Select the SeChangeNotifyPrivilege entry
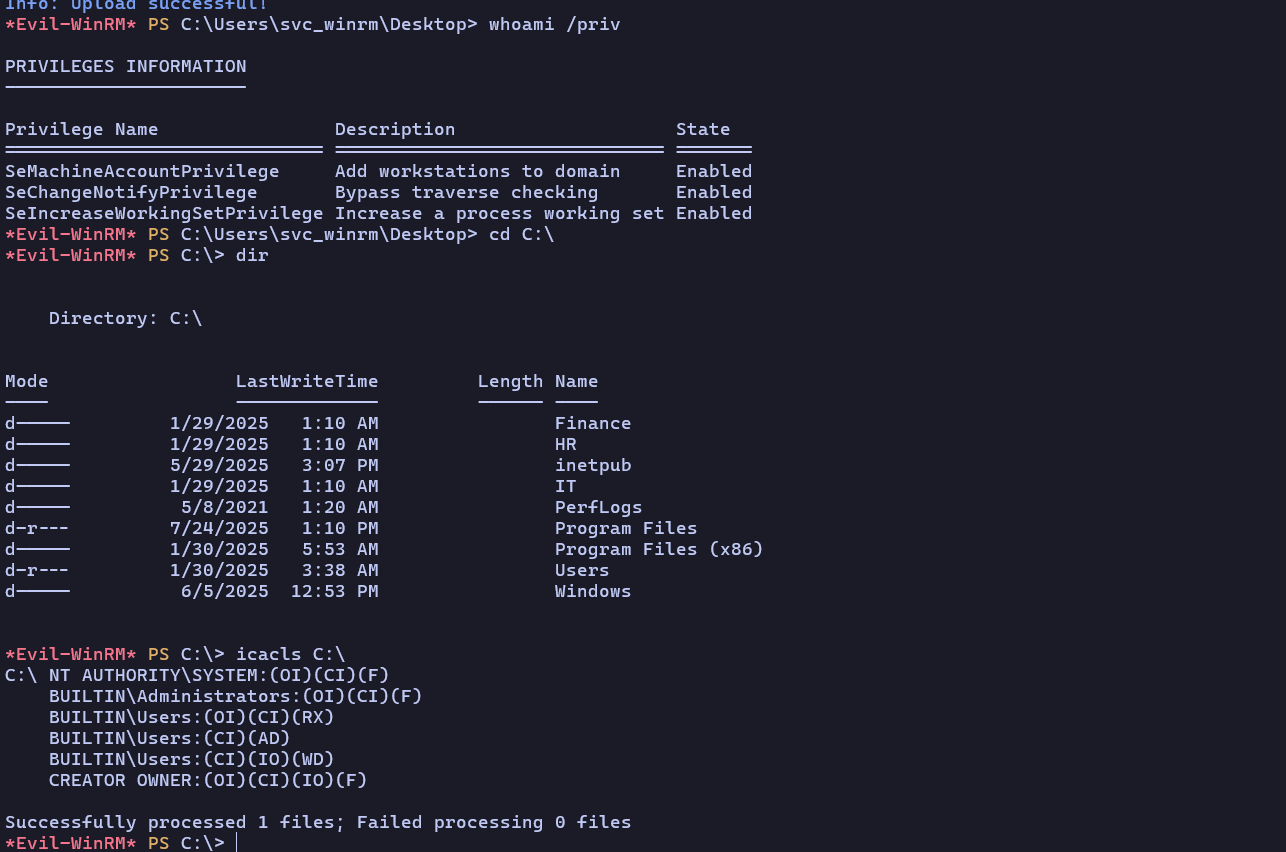 coord(131,192)
